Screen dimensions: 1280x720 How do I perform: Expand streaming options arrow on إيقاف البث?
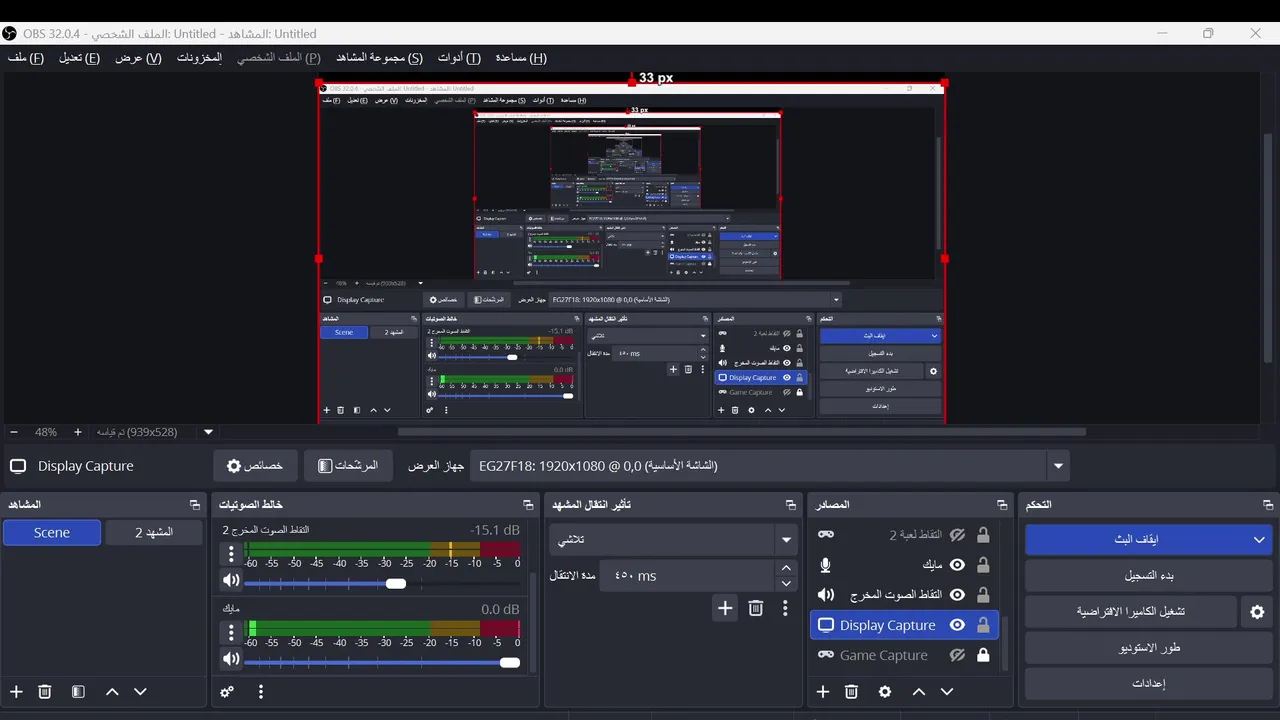point(1258,540)
